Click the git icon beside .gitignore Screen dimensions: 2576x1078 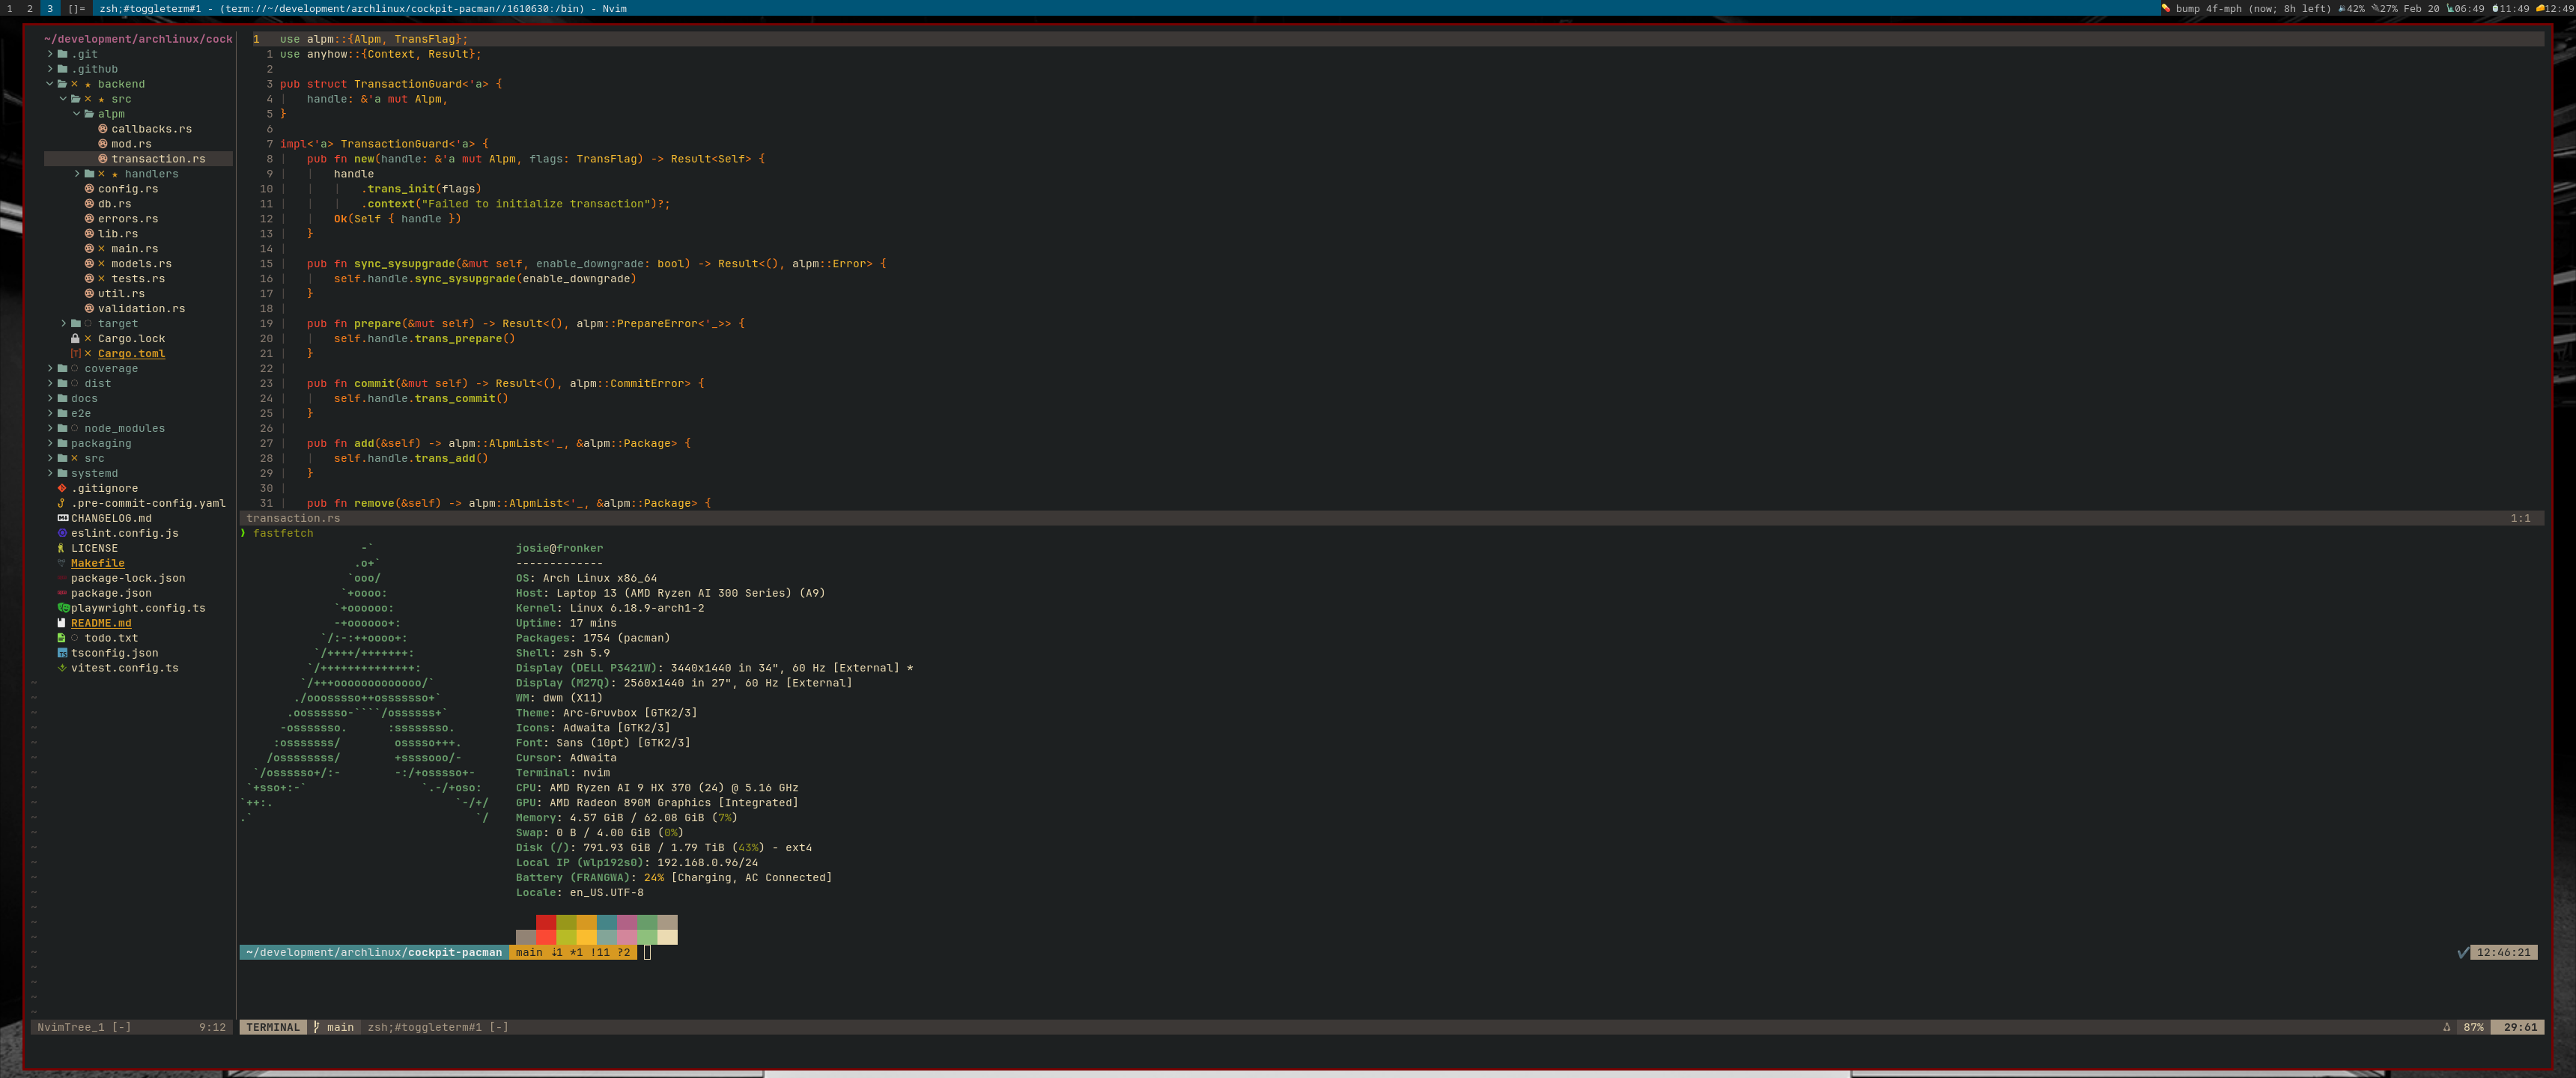click(62, 488)
